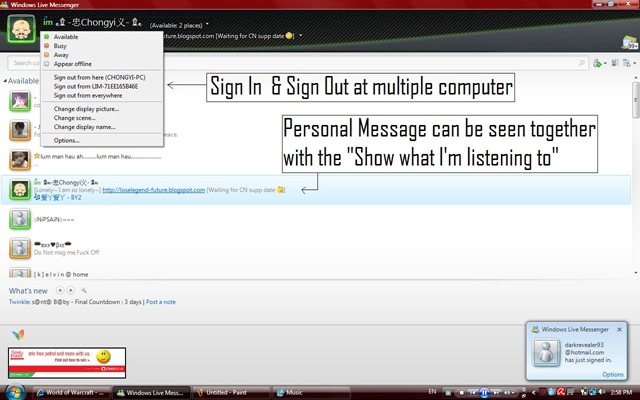This screenshot has width=640, height=400.
Task: Click the Avira antivirus tray icon
Action: coord(561,392)
